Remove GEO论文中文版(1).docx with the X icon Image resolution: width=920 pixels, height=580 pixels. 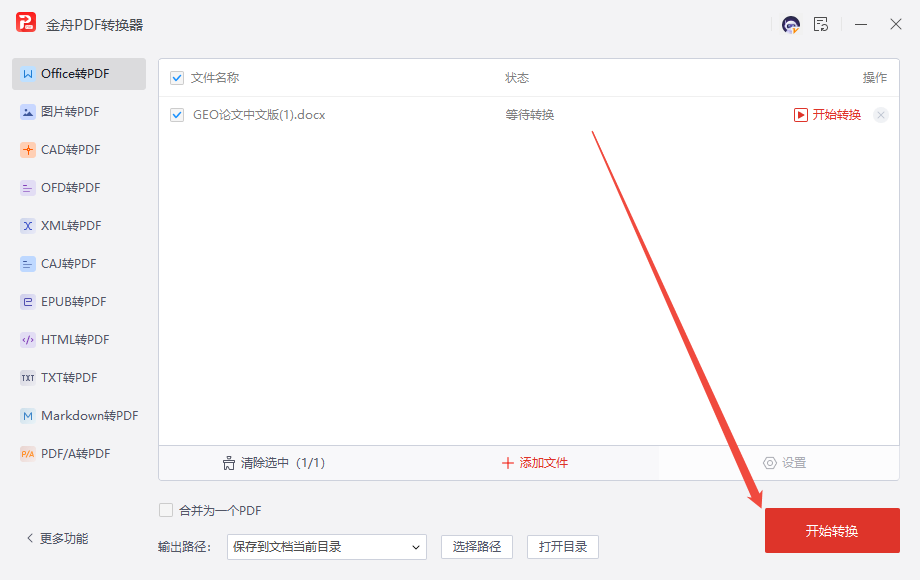tap(880, 115)
